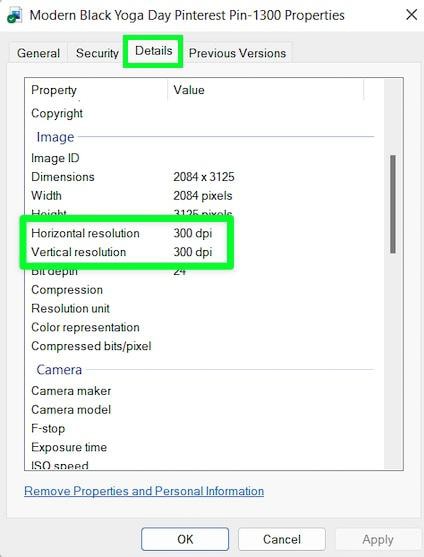Click the Camera maker property row
This screenshot has width=424, height=557.
(x=204, y=391)
